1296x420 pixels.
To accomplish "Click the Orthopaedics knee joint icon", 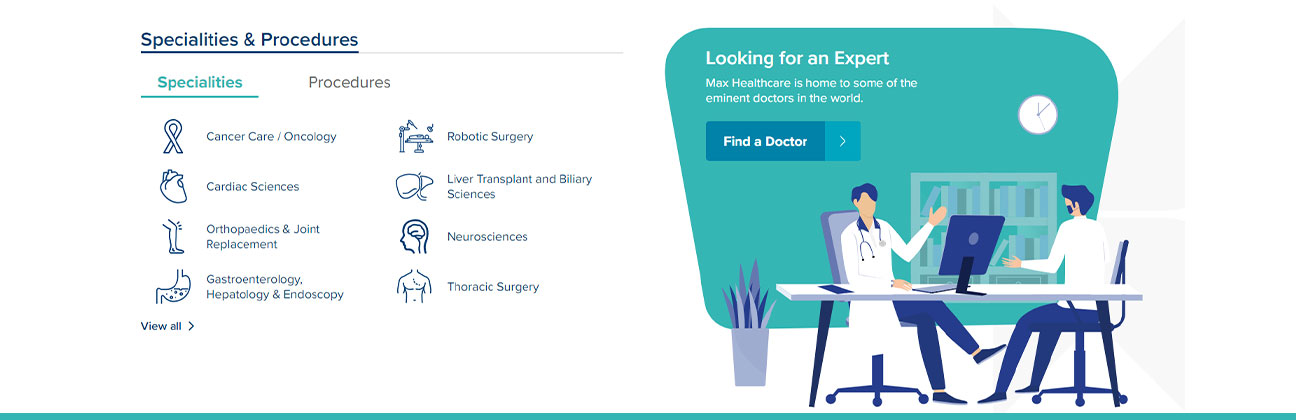I will [173, 236].
